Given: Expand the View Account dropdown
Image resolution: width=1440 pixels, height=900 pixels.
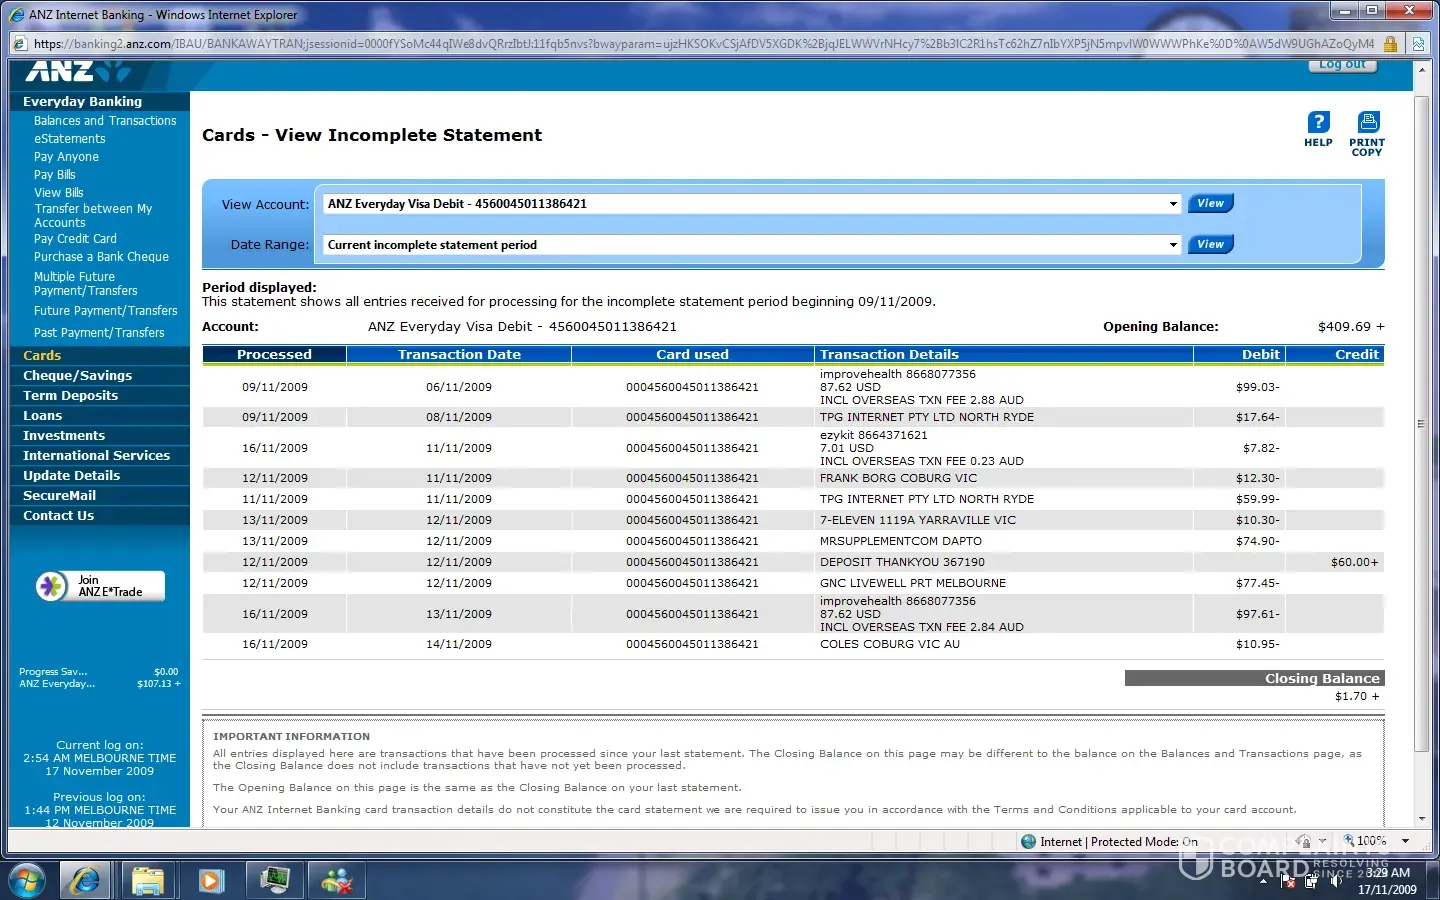Looking at the screenshot, I should (x=1173, y=204).
